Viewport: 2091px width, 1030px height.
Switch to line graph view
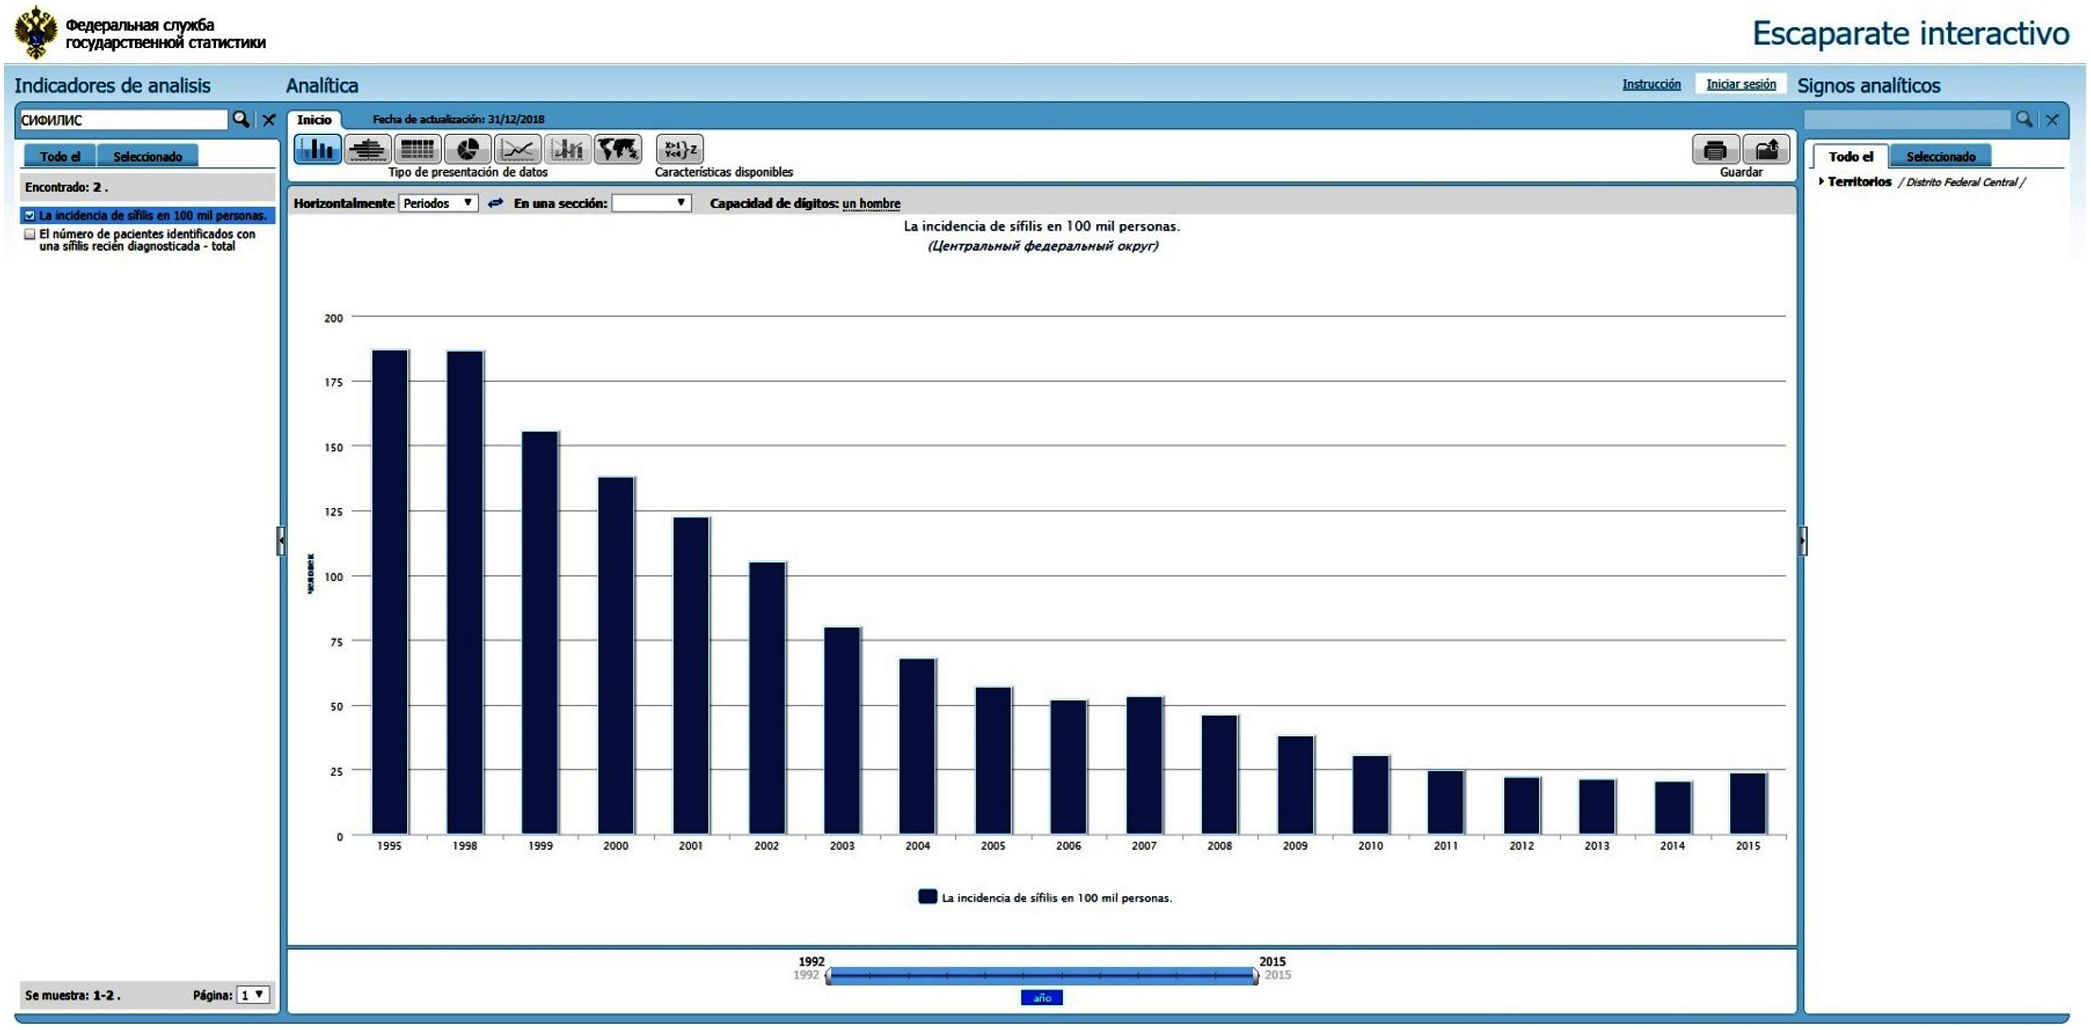[x=517, y=150]
